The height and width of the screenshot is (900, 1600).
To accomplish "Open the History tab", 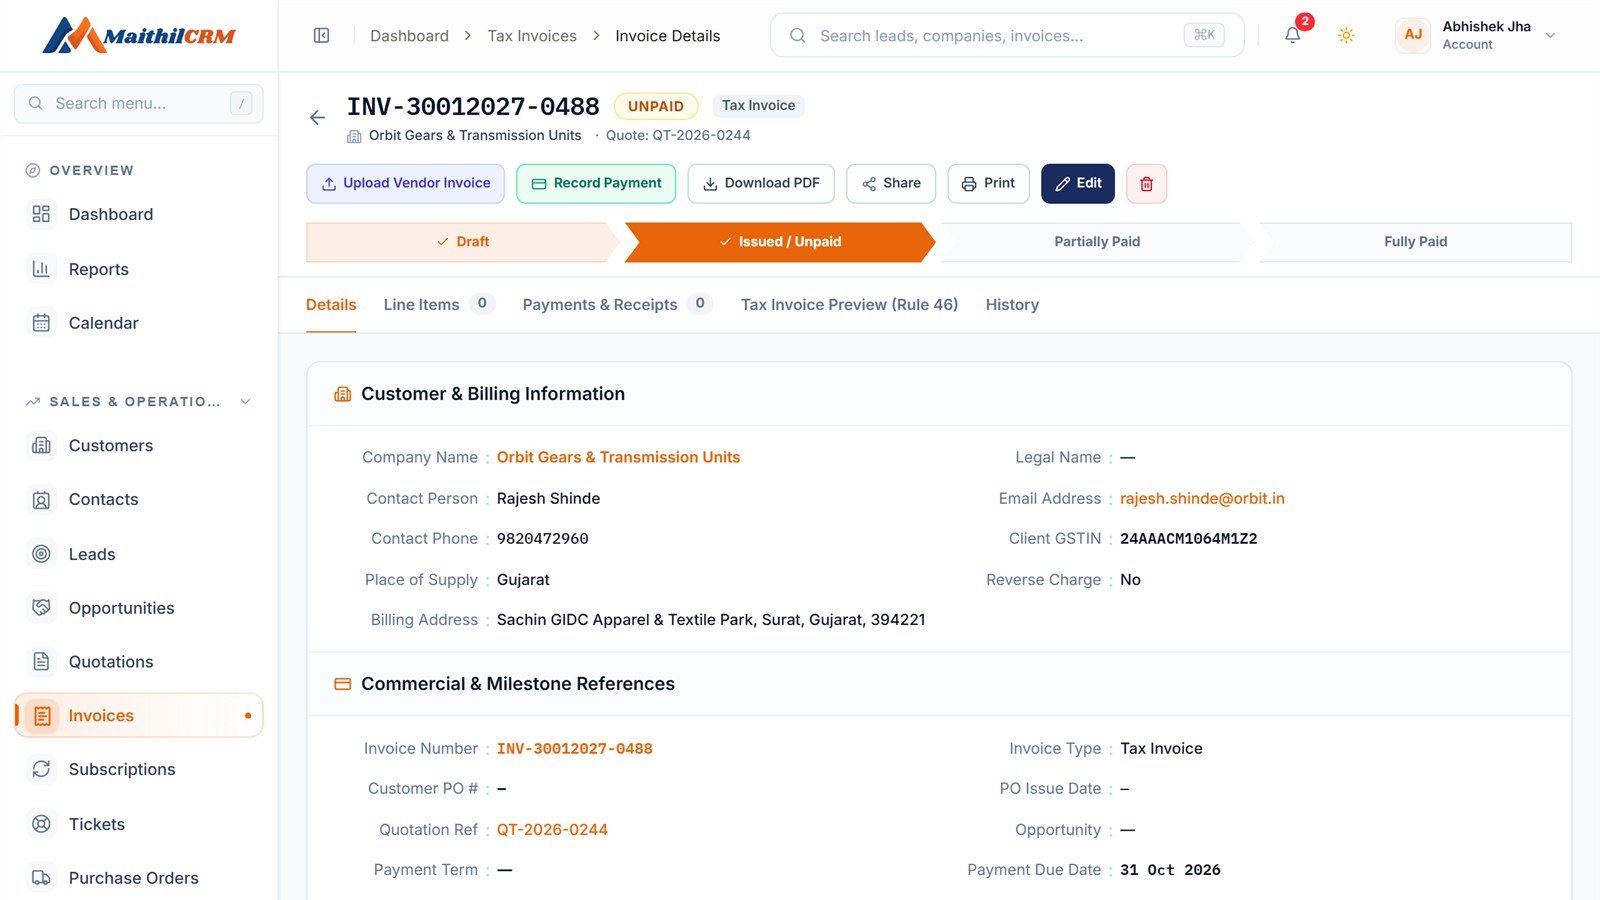I will [x=1012, y=305].
